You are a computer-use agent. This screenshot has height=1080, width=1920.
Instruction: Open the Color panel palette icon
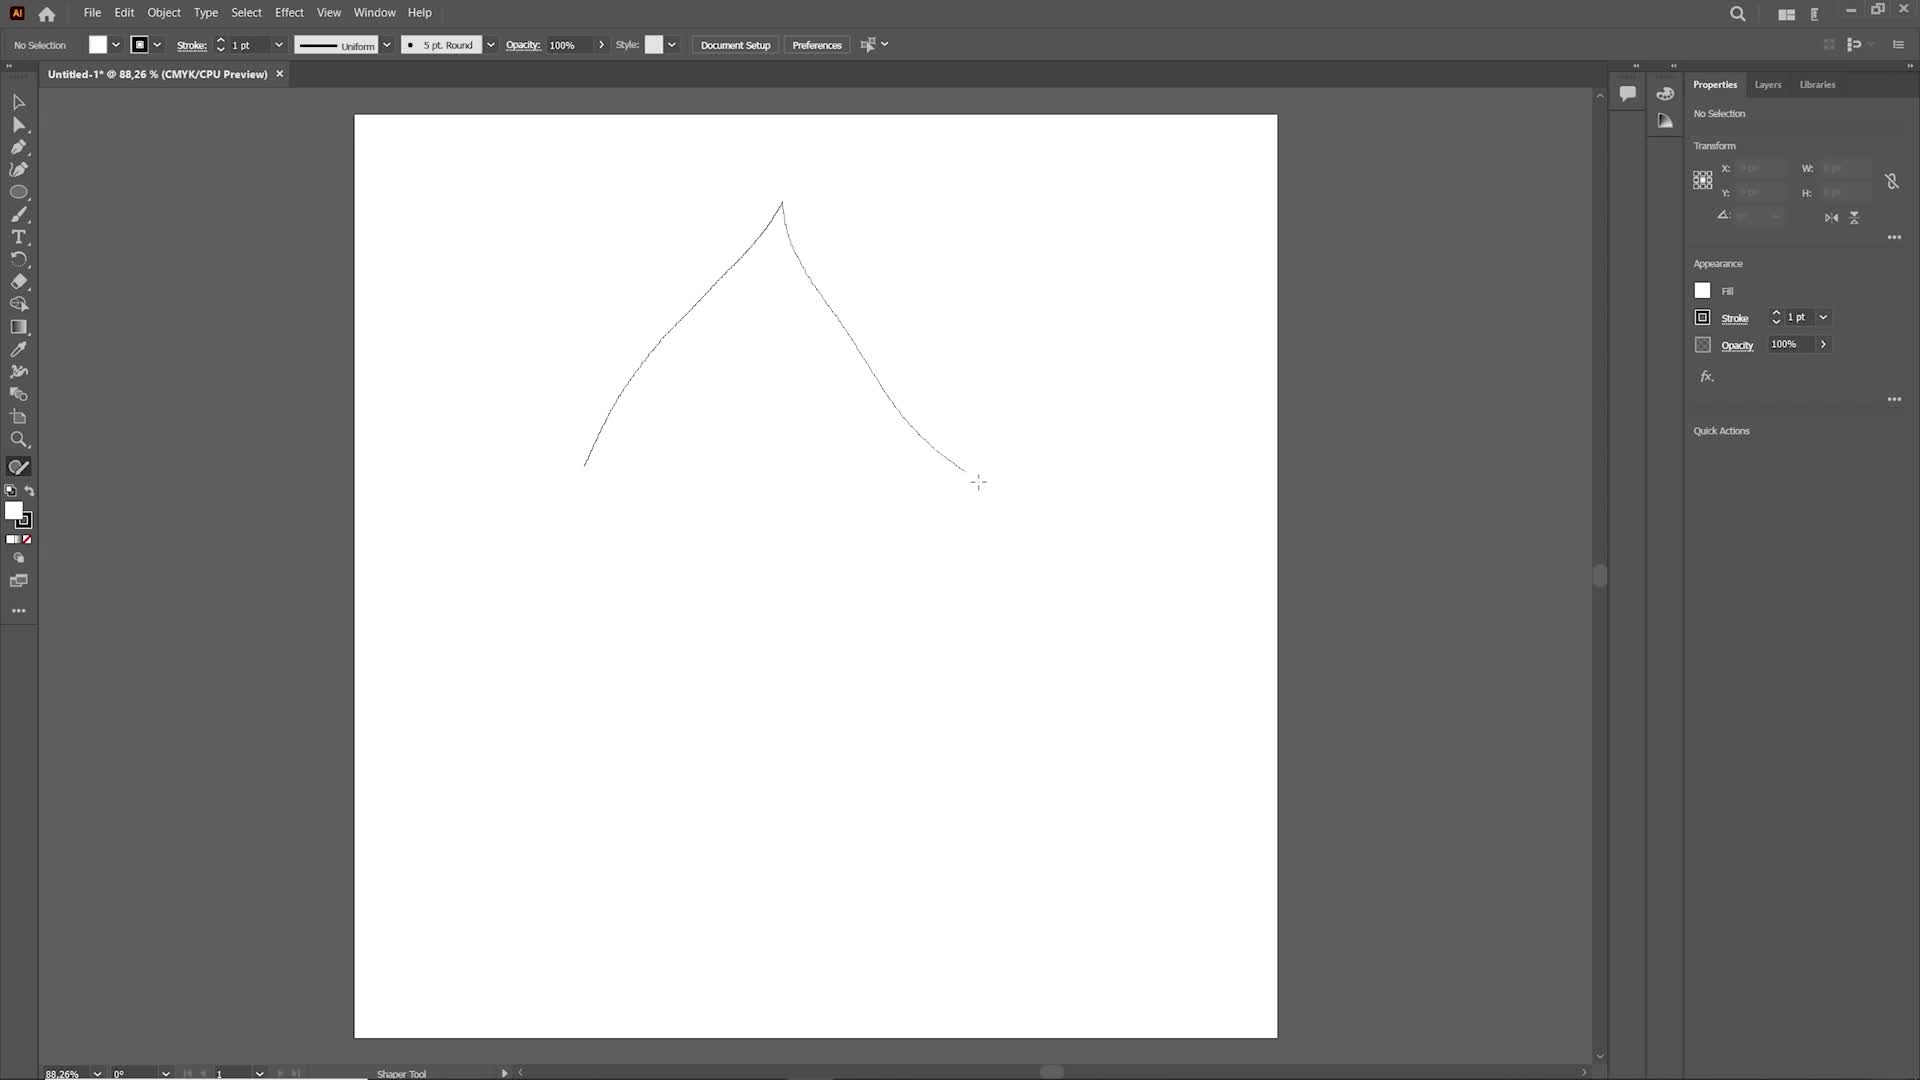click(x=1665, y=94)
